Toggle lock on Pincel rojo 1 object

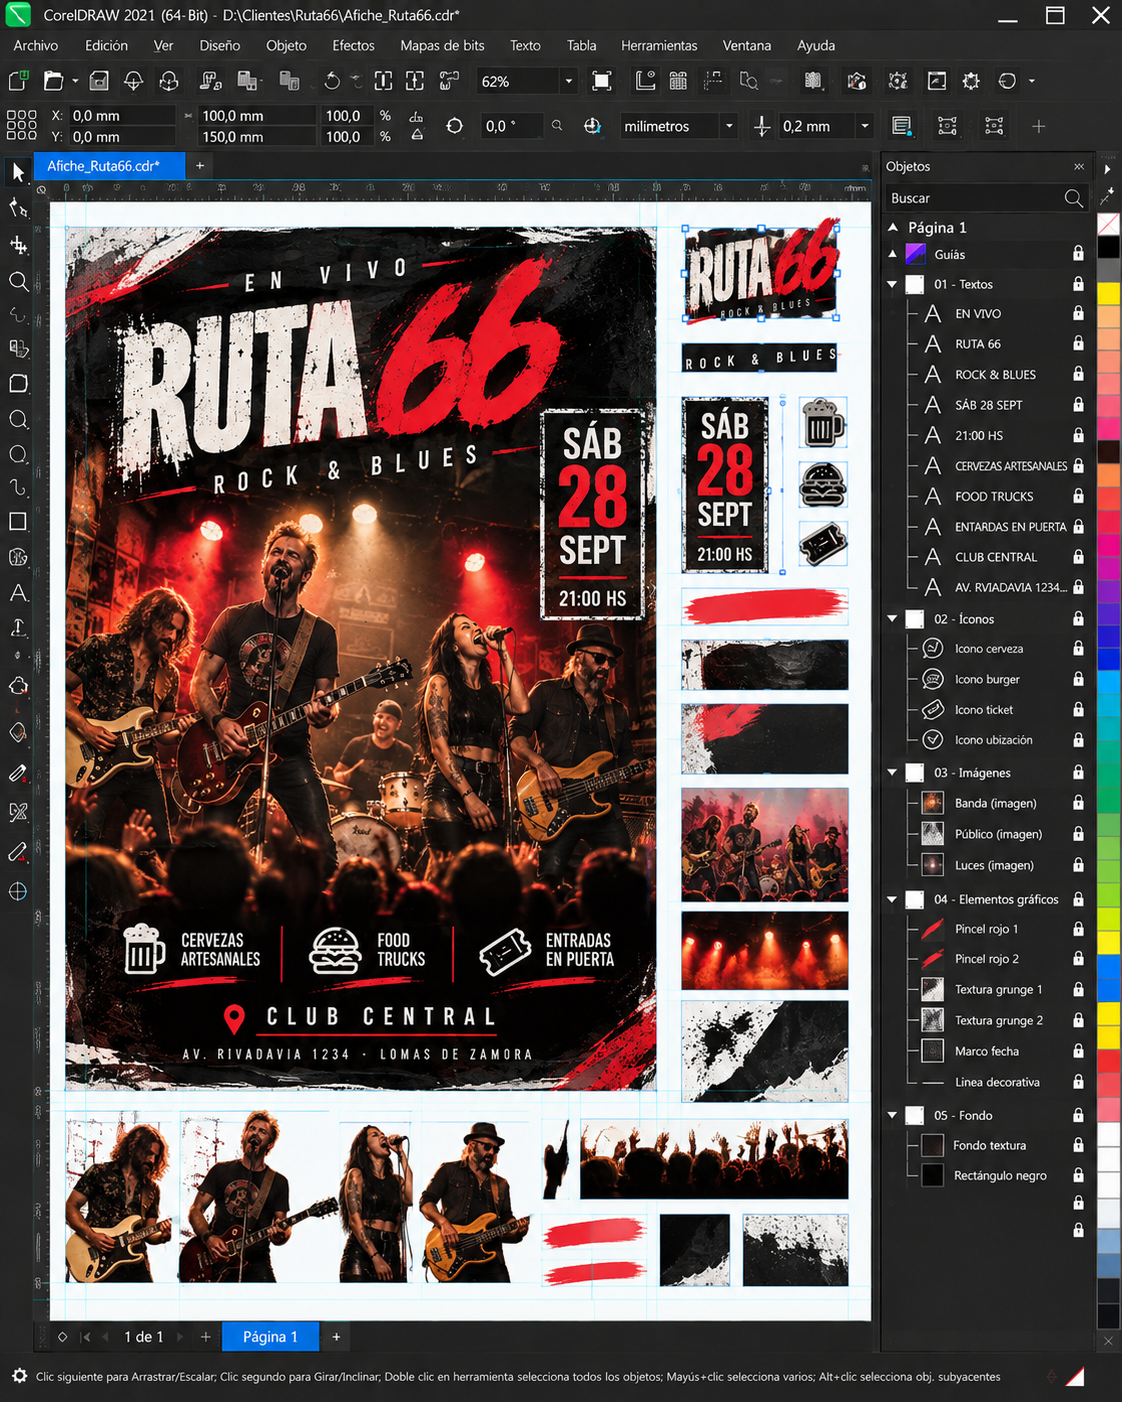pyautogui.click(x=1078, y=929)
